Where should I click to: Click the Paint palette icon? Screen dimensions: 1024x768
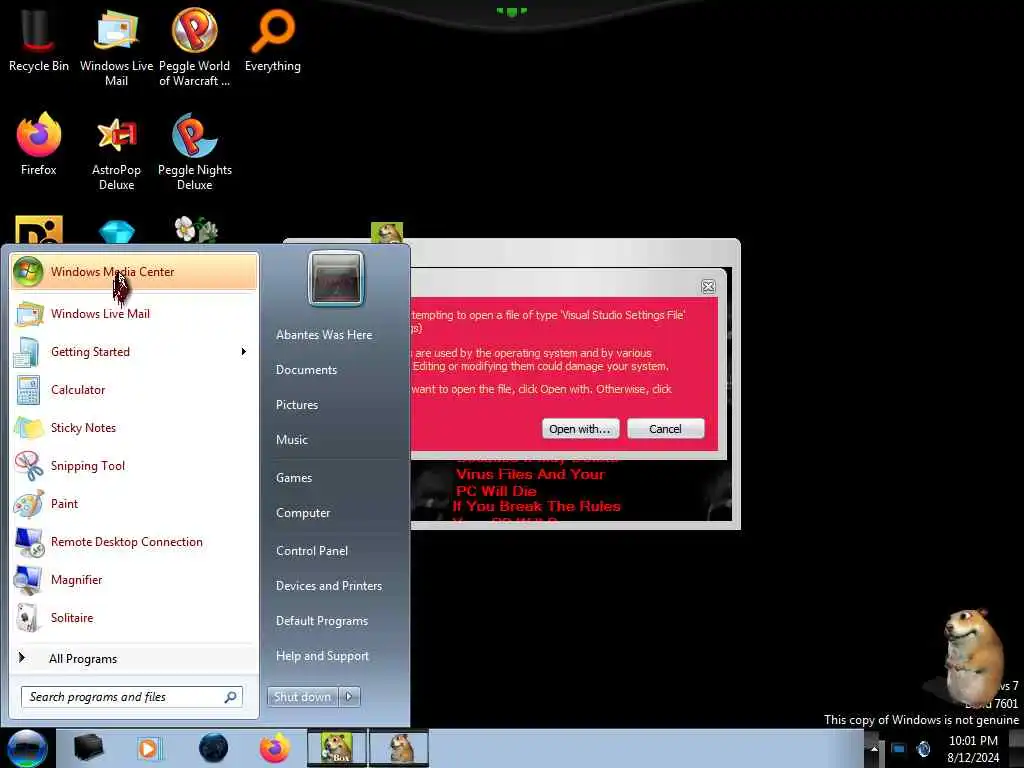28,504
